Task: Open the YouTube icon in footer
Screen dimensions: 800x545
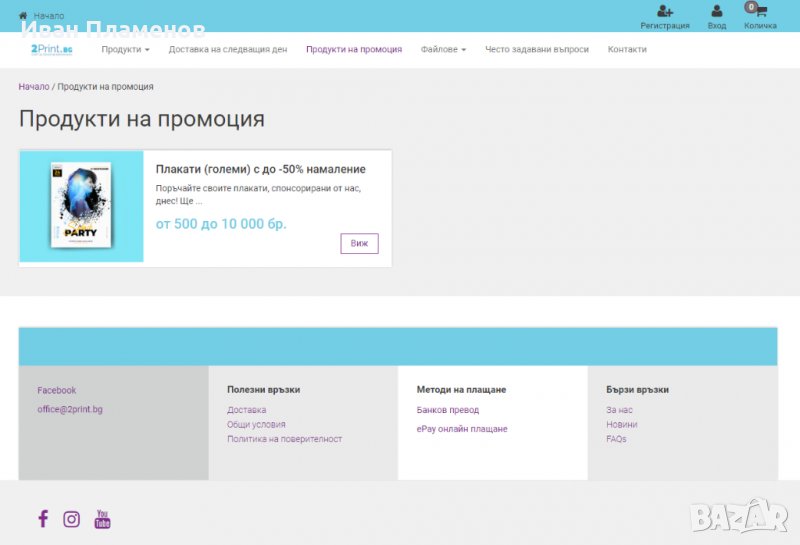Action: pos(102,519)
